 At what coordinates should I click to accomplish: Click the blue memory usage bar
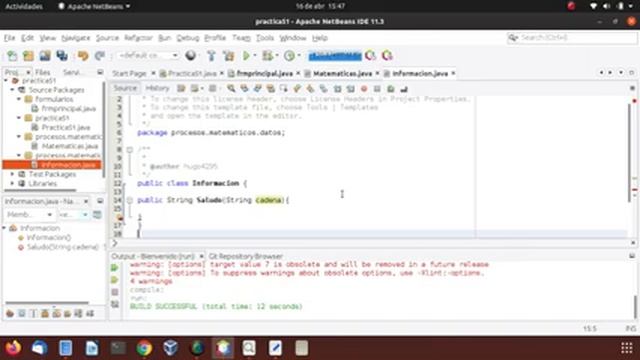(x=335, y=56)
